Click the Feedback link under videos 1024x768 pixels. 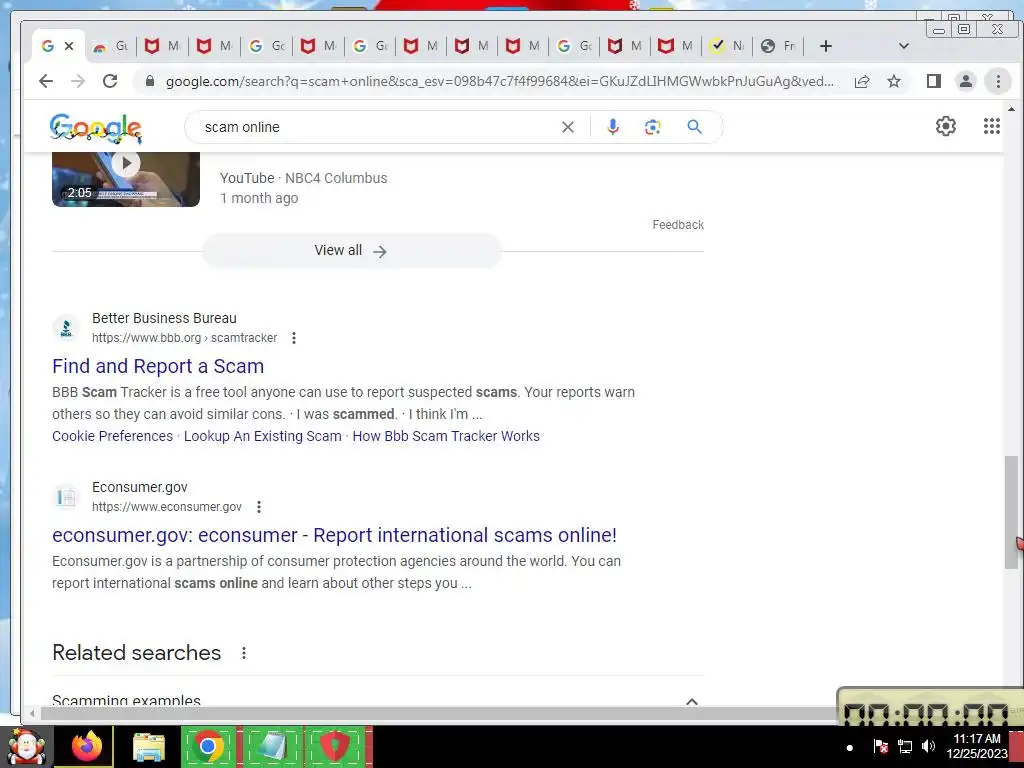[678, 225]
